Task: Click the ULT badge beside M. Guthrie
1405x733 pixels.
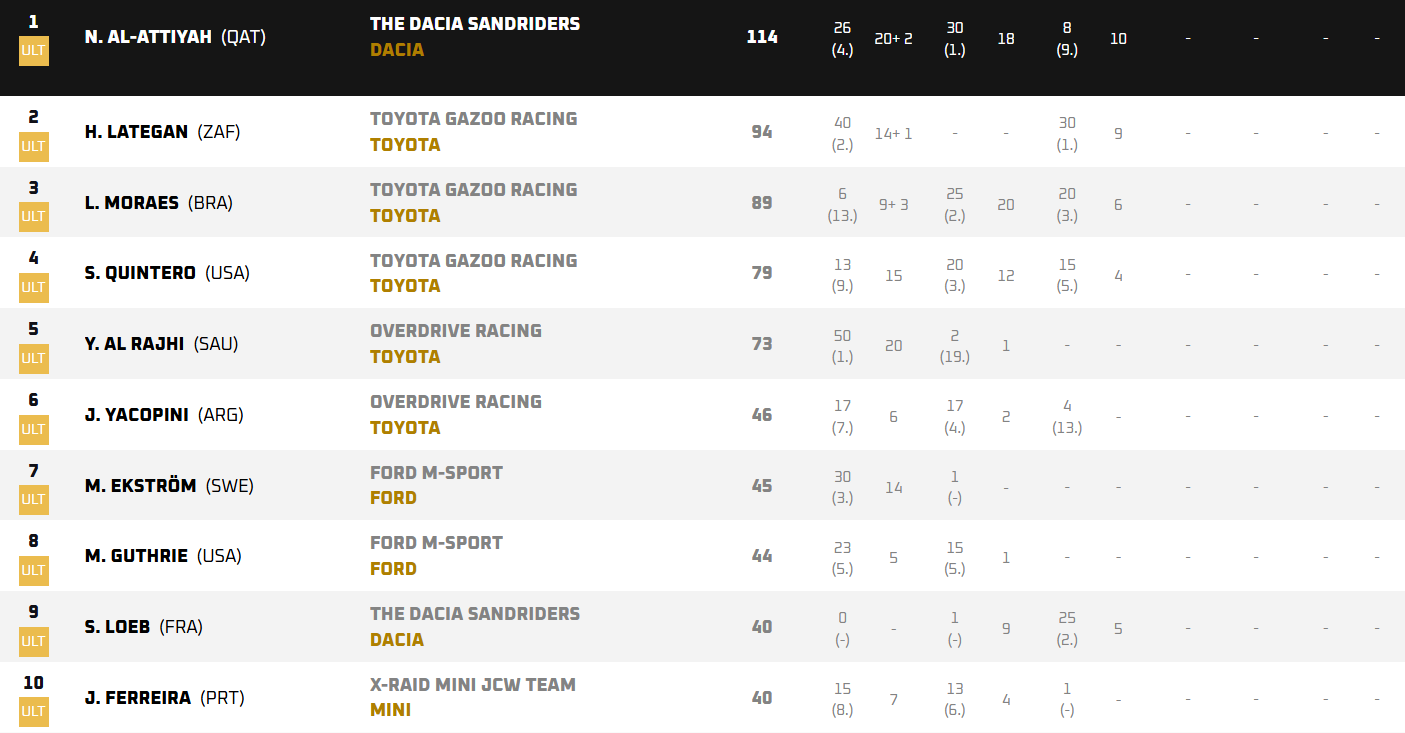Action: click(33, 570)
